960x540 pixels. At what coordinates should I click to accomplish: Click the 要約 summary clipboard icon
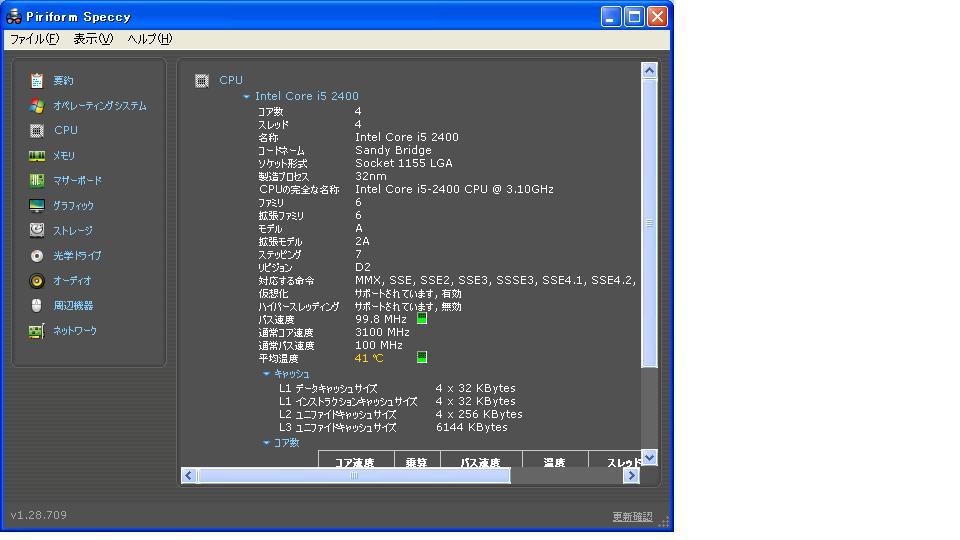click(x=37, y=80)
